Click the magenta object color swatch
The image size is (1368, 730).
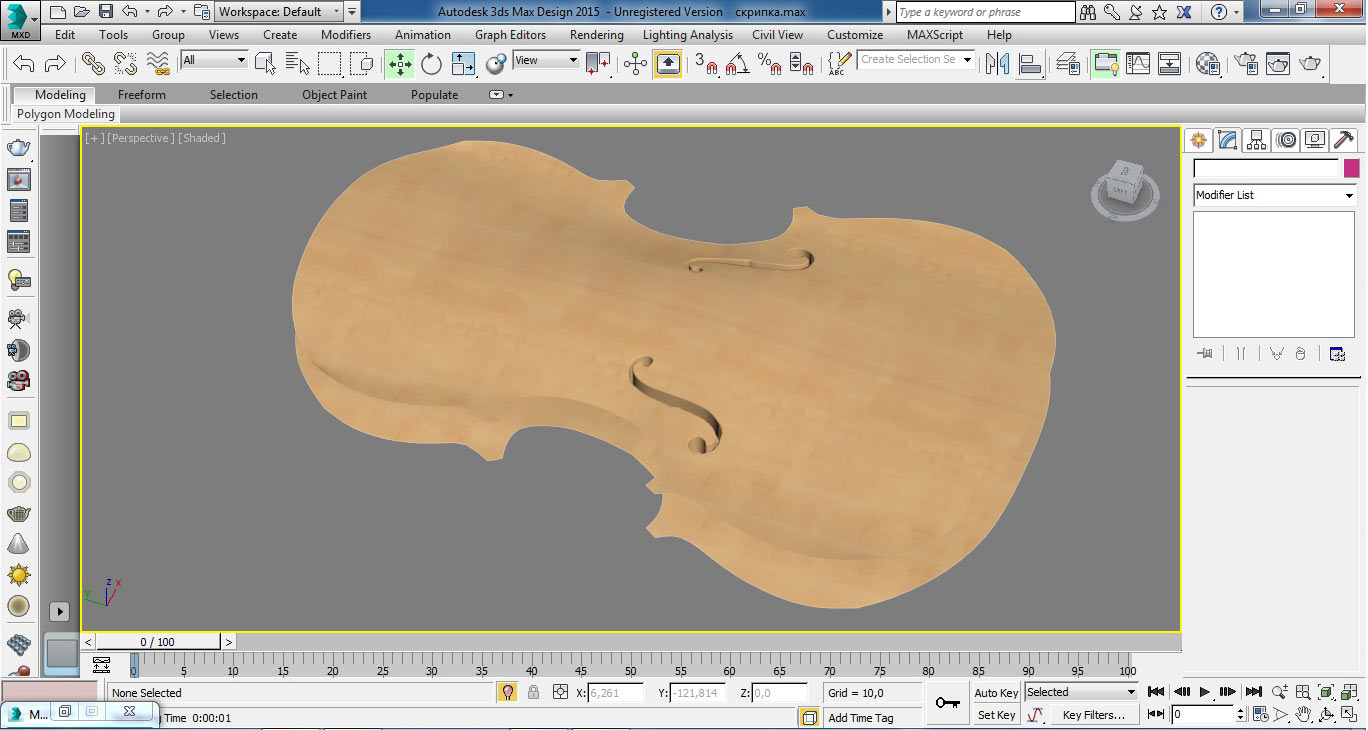(x=1351, y=168)
